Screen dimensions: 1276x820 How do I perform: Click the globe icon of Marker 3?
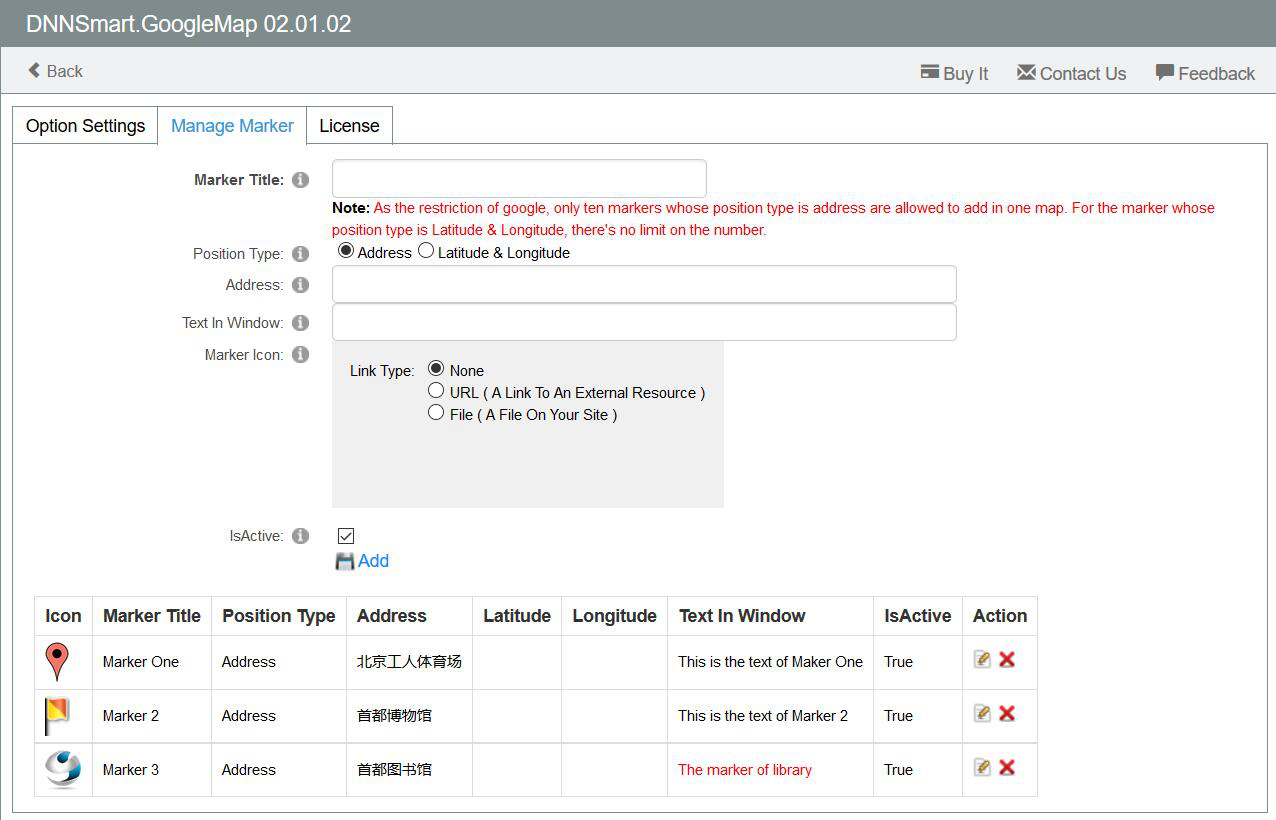(63, 769)
